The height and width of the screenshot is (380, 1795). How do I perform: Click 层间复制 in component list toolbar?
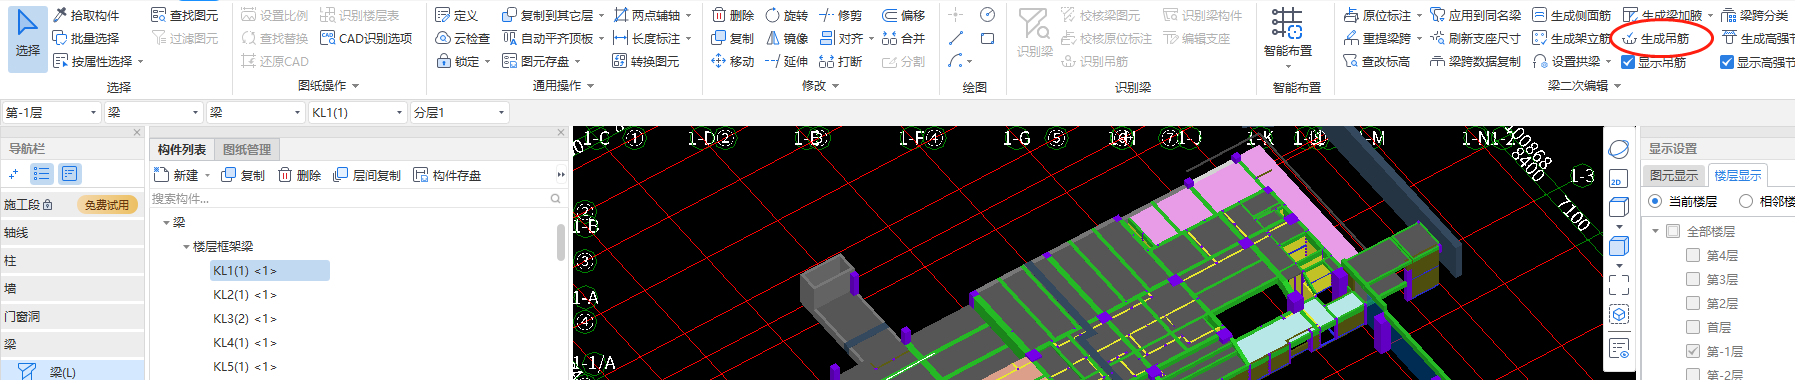367,175
